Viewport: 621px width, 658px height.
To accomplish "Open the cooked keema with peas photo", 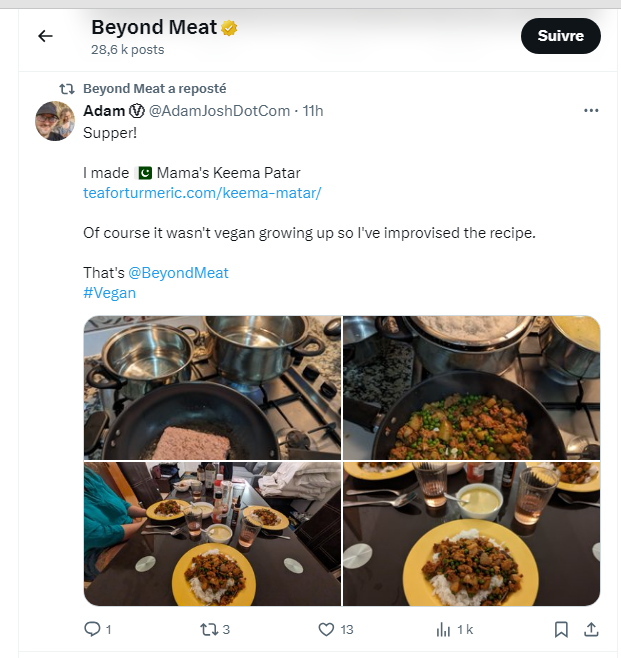I will point(471,388).
